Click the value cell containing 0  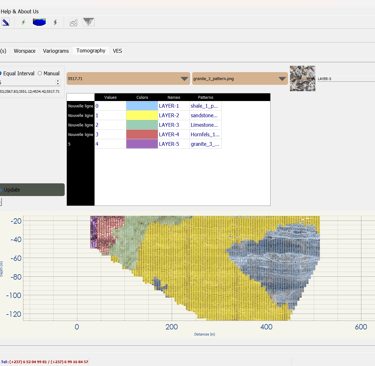110,106
